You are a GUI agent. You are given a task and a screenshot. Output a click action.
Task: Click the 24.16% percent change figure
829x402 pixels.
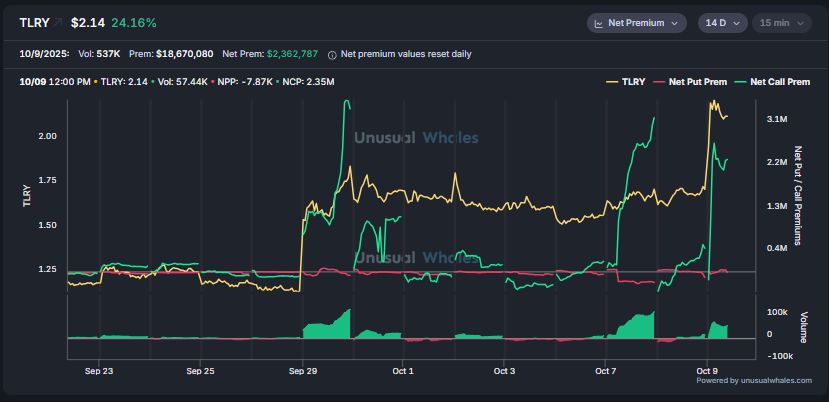coord(134,22)
